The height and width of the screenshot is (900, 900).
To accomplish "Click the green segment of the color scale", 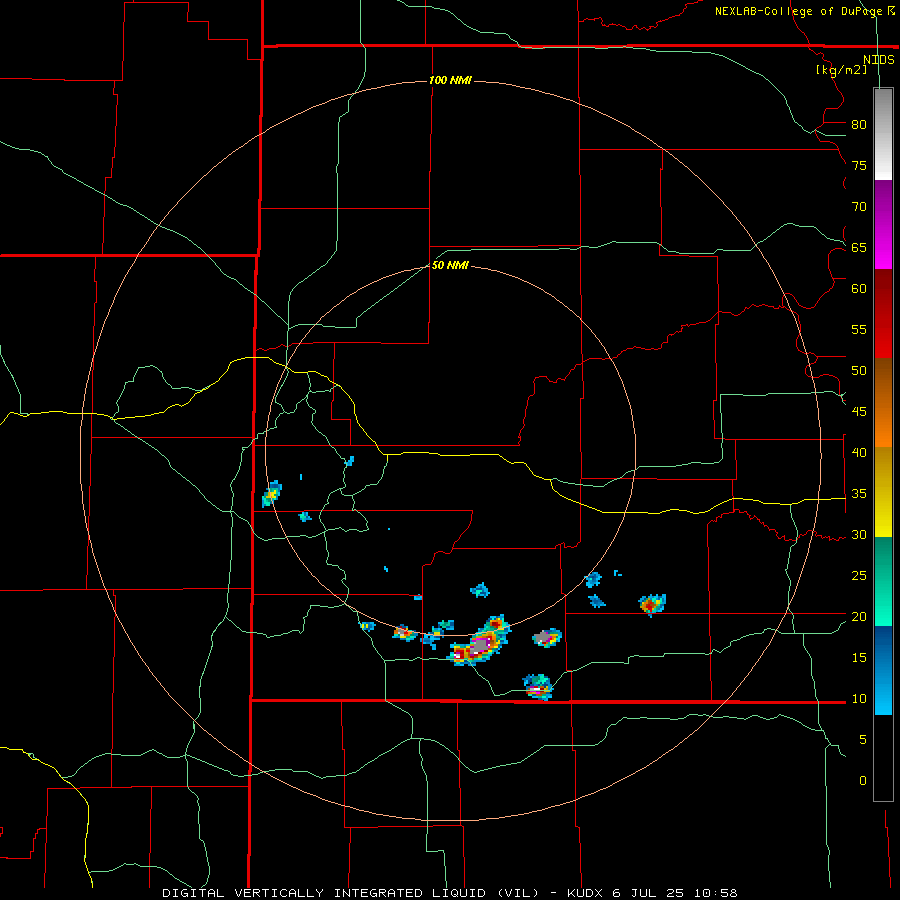I will pyautogui.click(x=883, y=581).
